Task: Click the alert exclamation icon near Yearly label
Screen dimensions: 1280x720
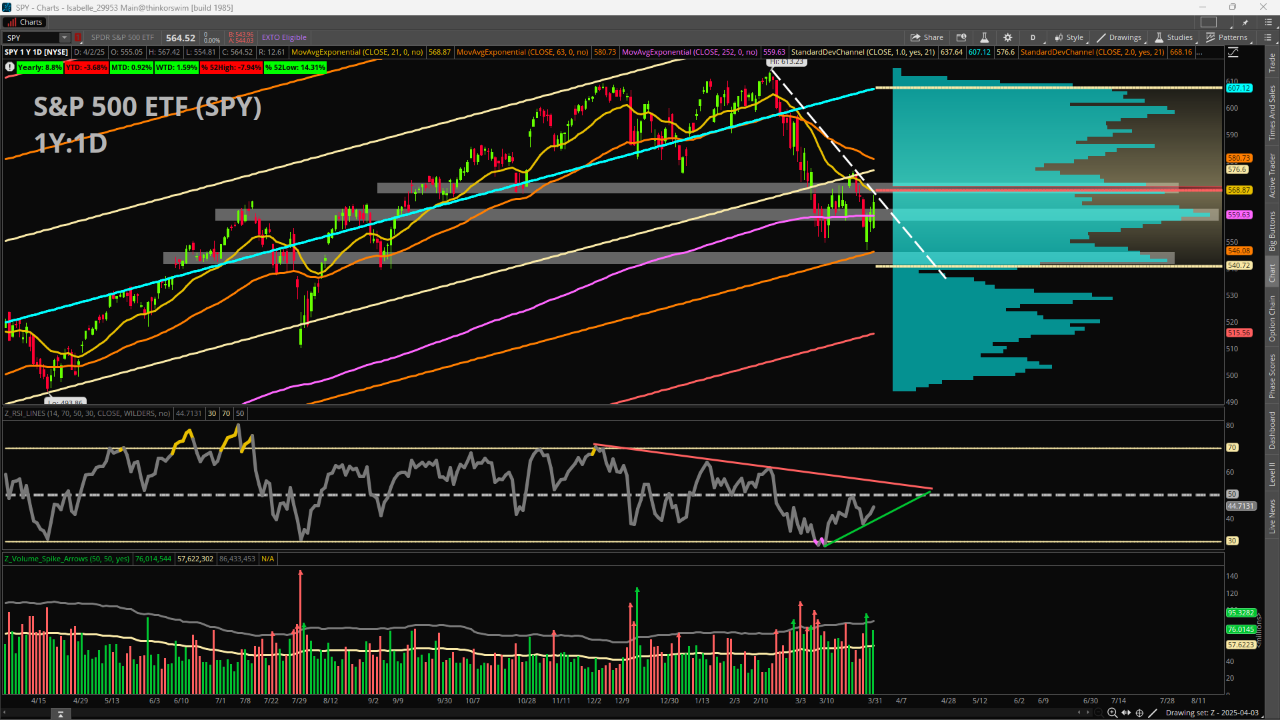Action: coord(10,67)
